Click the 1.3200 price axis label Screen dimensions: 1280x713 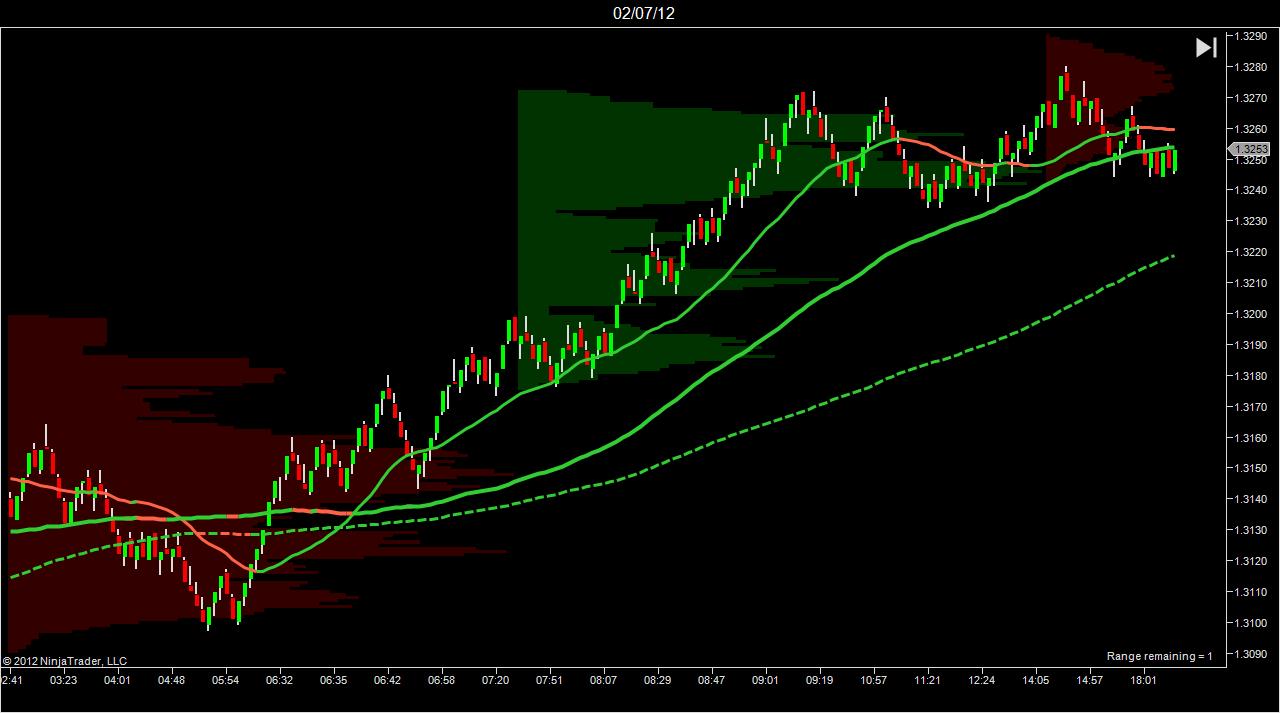click(1251, 314)
